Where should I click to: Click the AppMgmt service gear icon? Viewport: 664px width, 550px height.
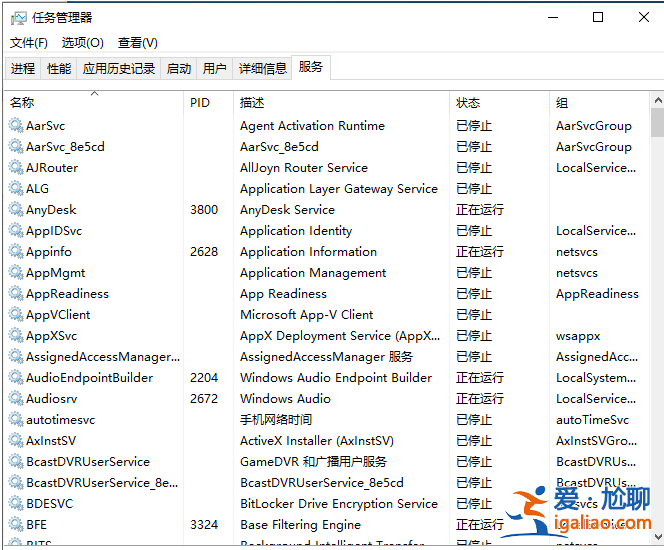click(16, 272)
